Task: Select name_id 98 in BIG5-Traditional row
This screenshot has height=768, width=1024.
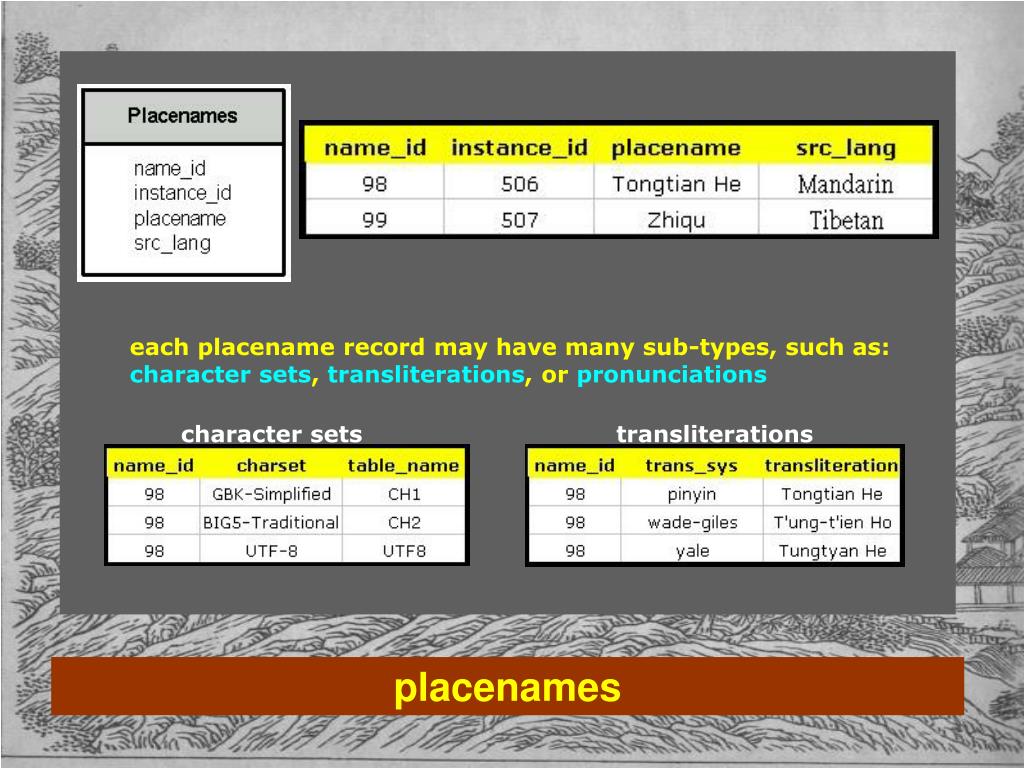Action: point(154,522)
